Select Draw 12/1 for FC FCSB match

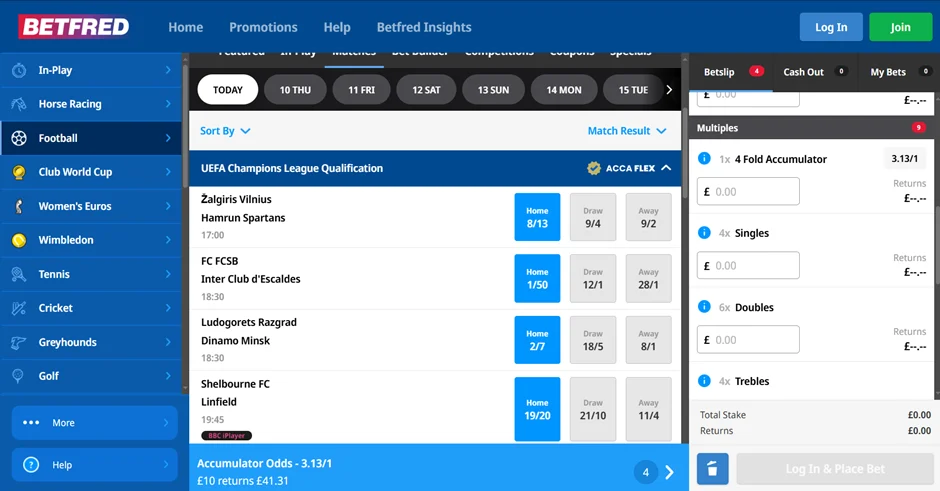click(x=593, y=278)
